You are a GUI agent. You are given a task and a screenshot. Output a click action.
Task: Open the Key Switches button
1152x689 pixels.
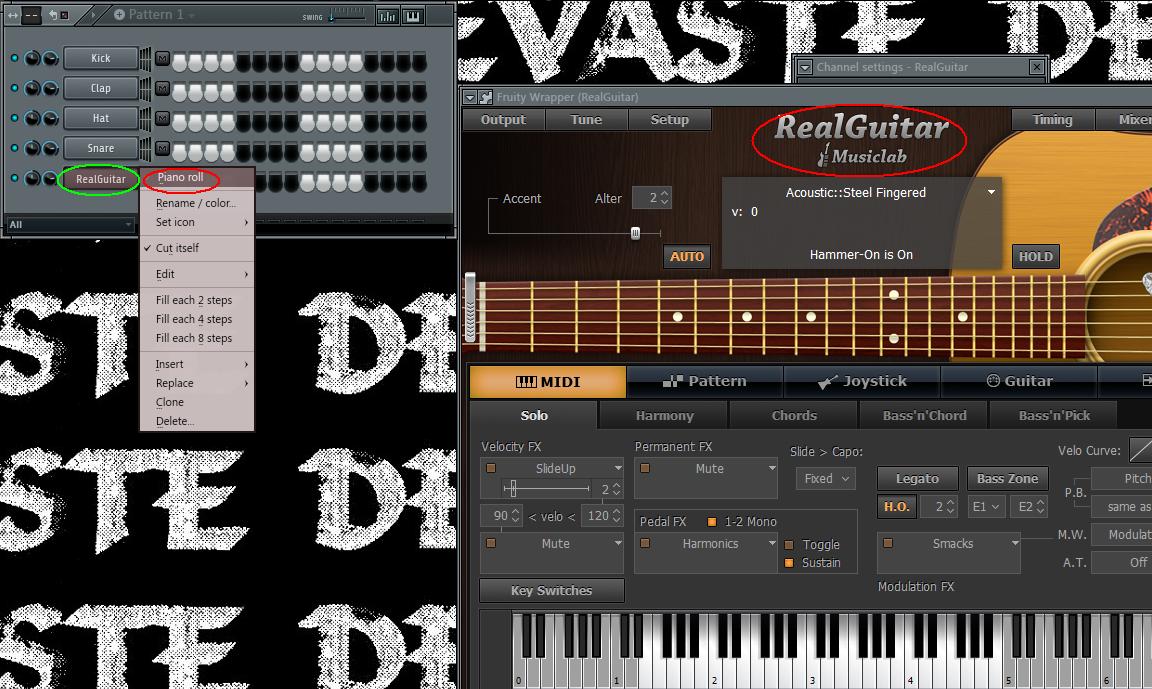click(552, 591)
